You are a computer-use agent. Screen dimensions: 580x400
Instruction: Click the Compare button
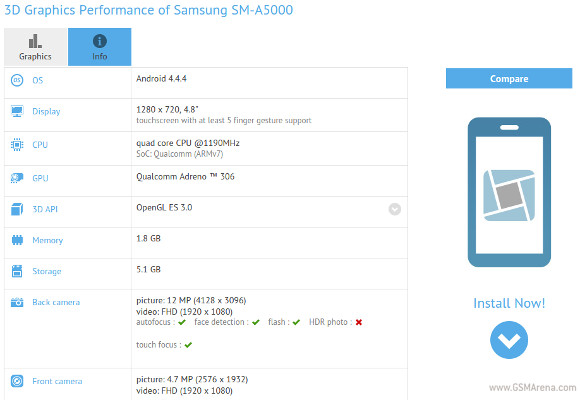[x=509, y=78]
